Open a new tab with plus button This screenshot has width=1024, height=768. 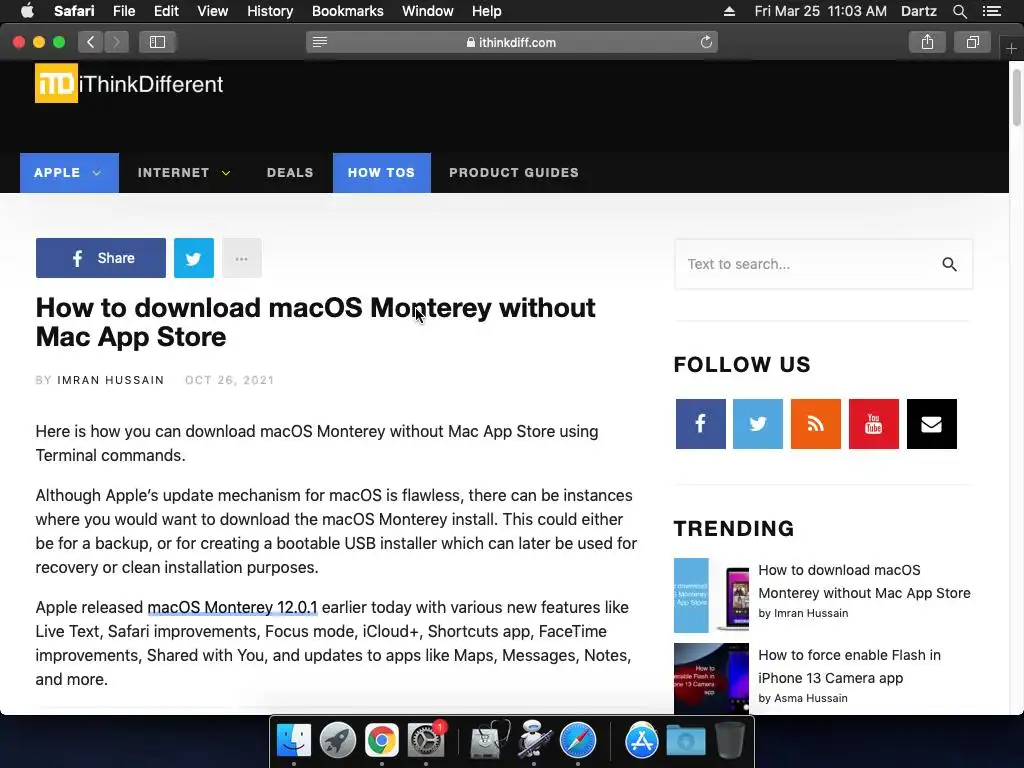[1011, 48]
